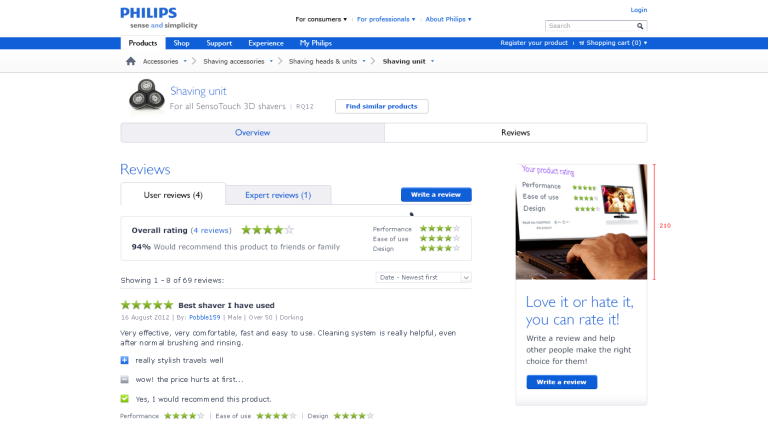
Task: Open the (4 reviews) link
Action: [x=211, y=230]
